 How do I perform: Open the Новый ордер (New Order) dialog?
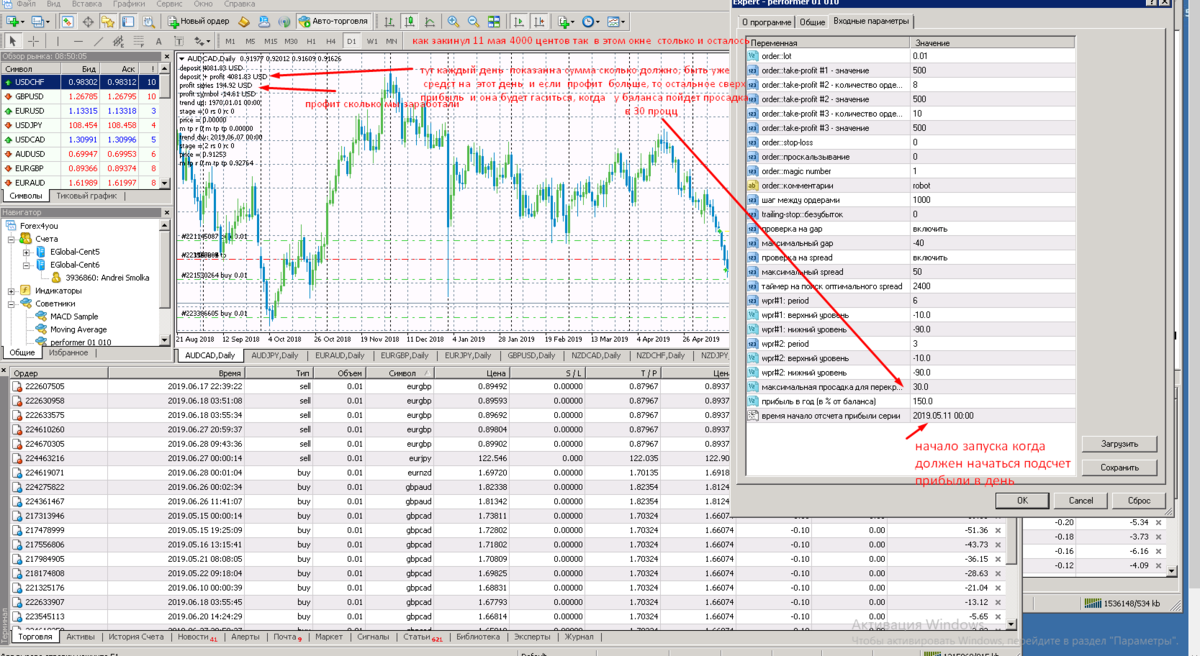pyautogui.click(x=200, y=21)
